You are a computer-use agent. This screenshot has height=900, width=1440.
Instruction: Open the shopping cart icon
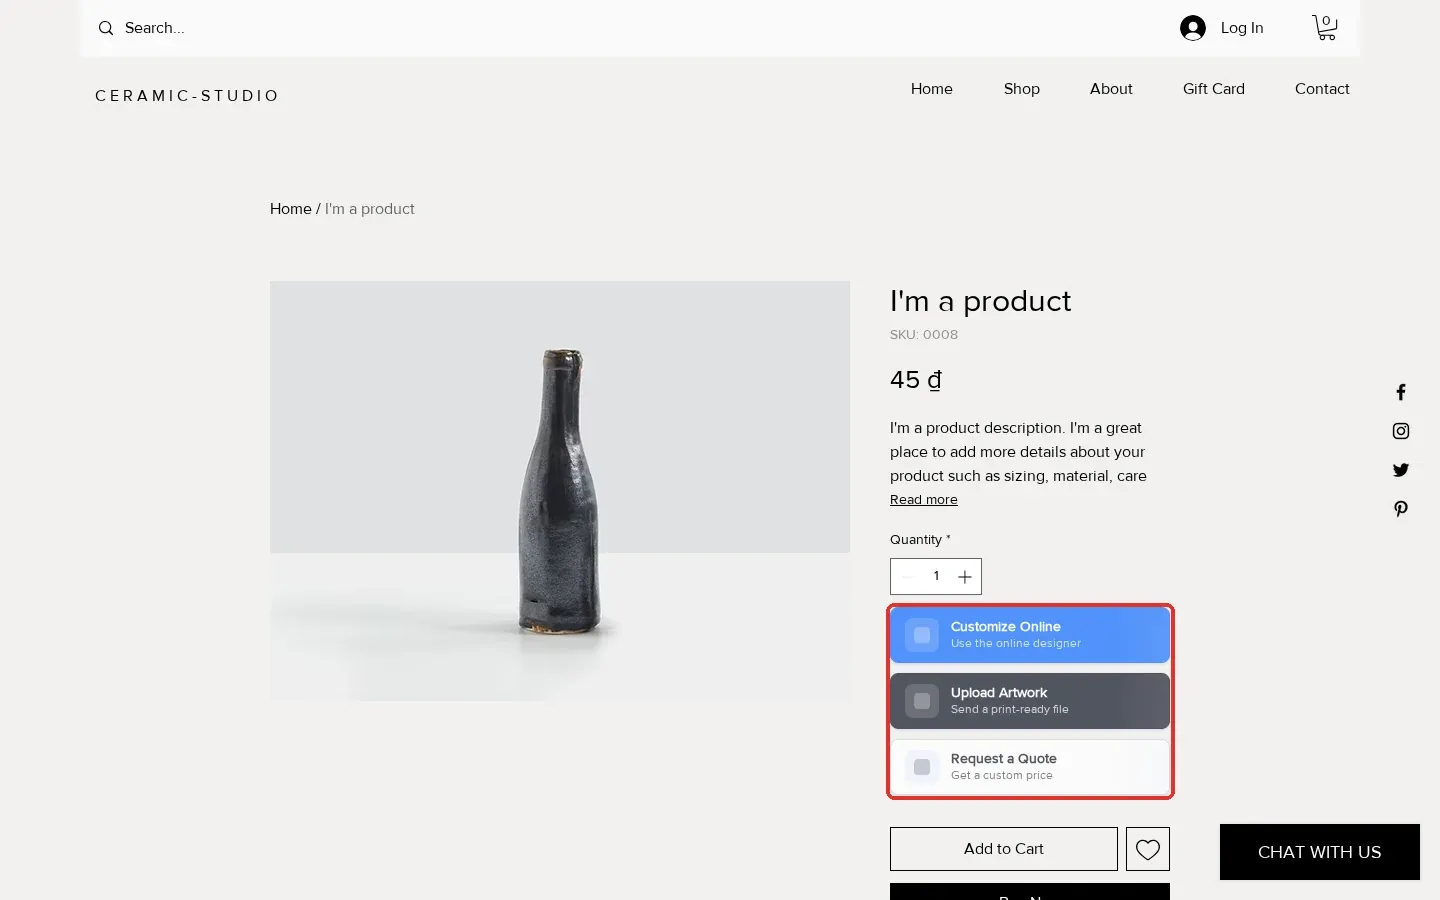(x=1325, y=27)
